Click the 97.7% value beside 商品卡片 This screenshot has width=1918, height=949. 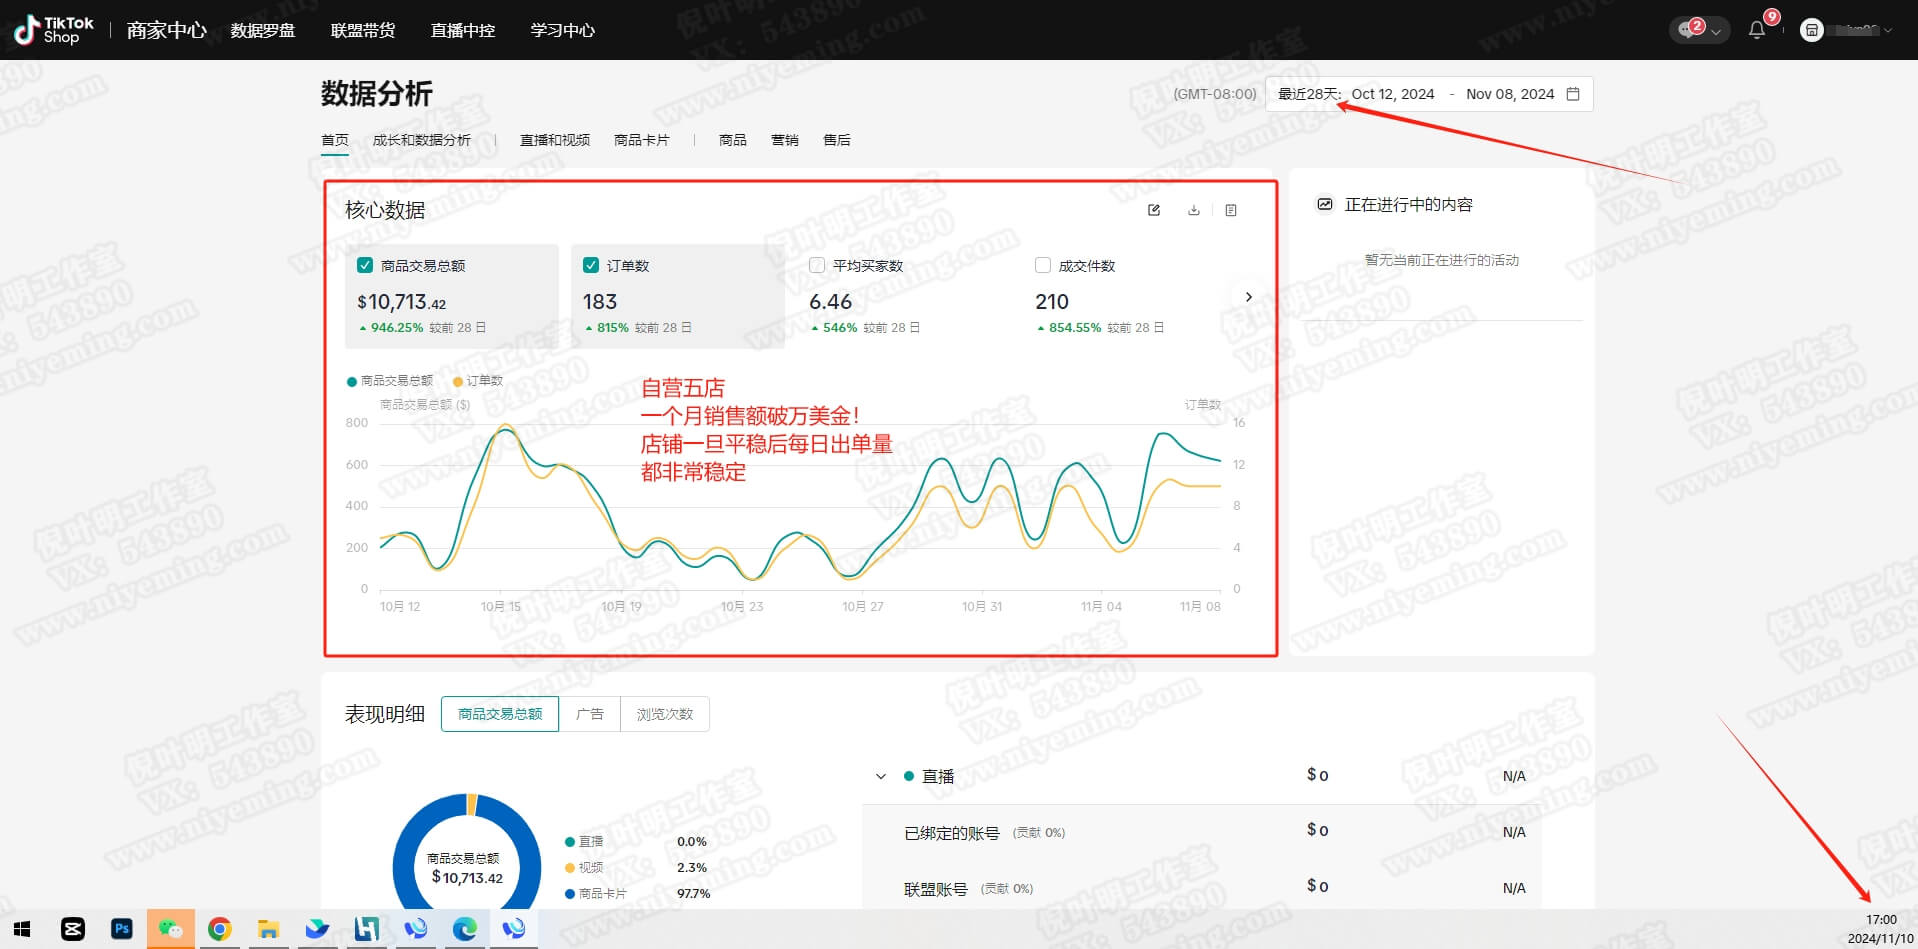click(694, 894)
